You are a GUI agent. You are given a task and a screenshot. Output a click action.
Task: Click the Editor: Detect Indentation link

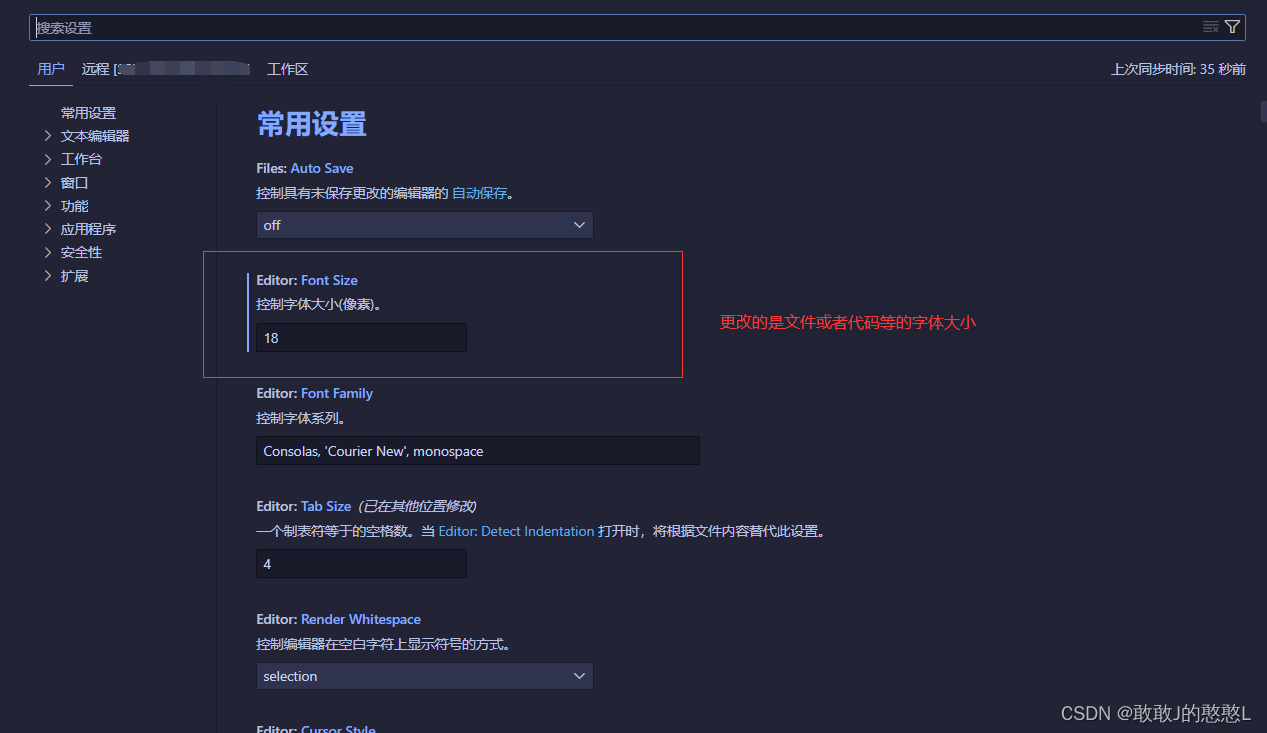coord(516,531)
